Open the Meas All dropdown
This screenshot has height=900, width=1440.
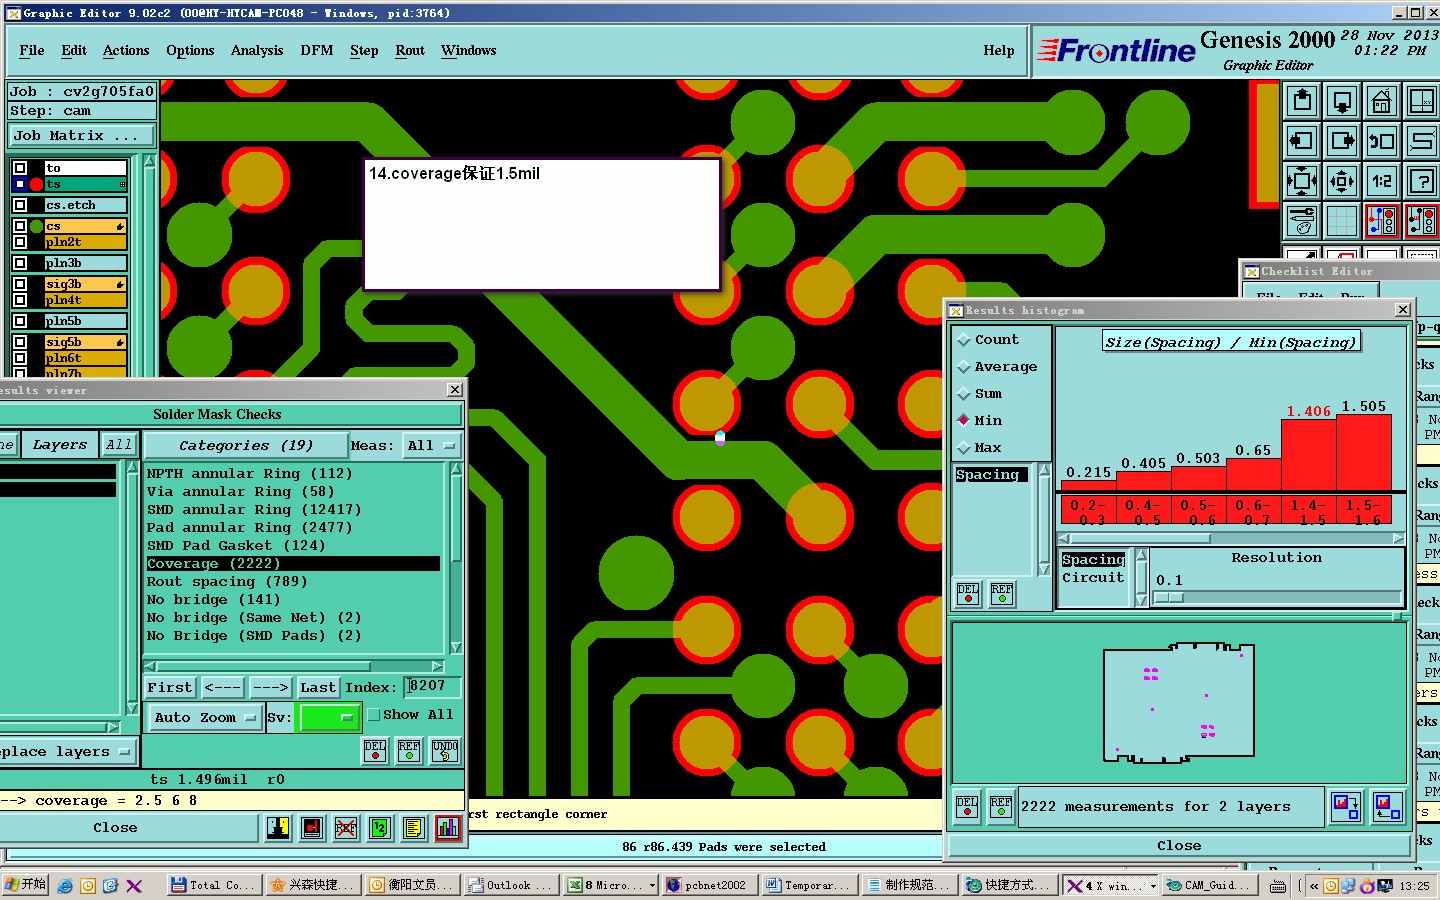tap(431, 446)
